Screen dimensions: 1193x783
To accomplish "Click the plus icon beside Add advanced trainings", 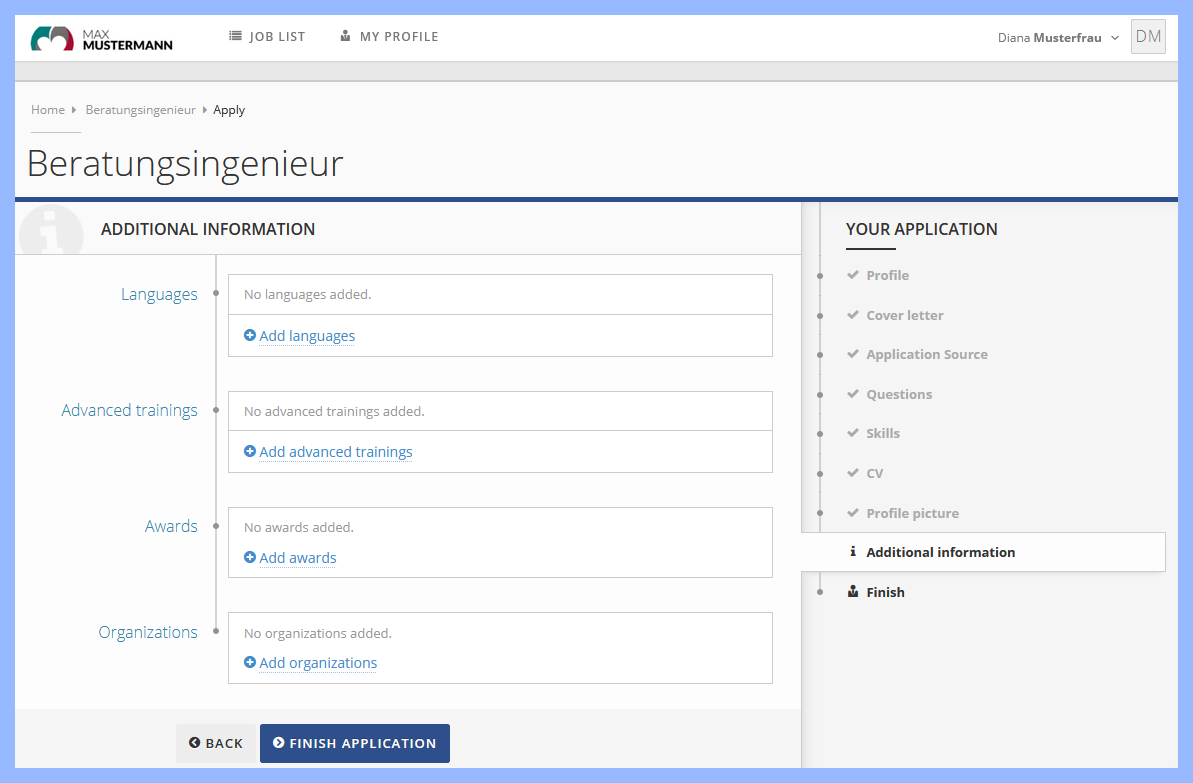I will click(249, 452).
